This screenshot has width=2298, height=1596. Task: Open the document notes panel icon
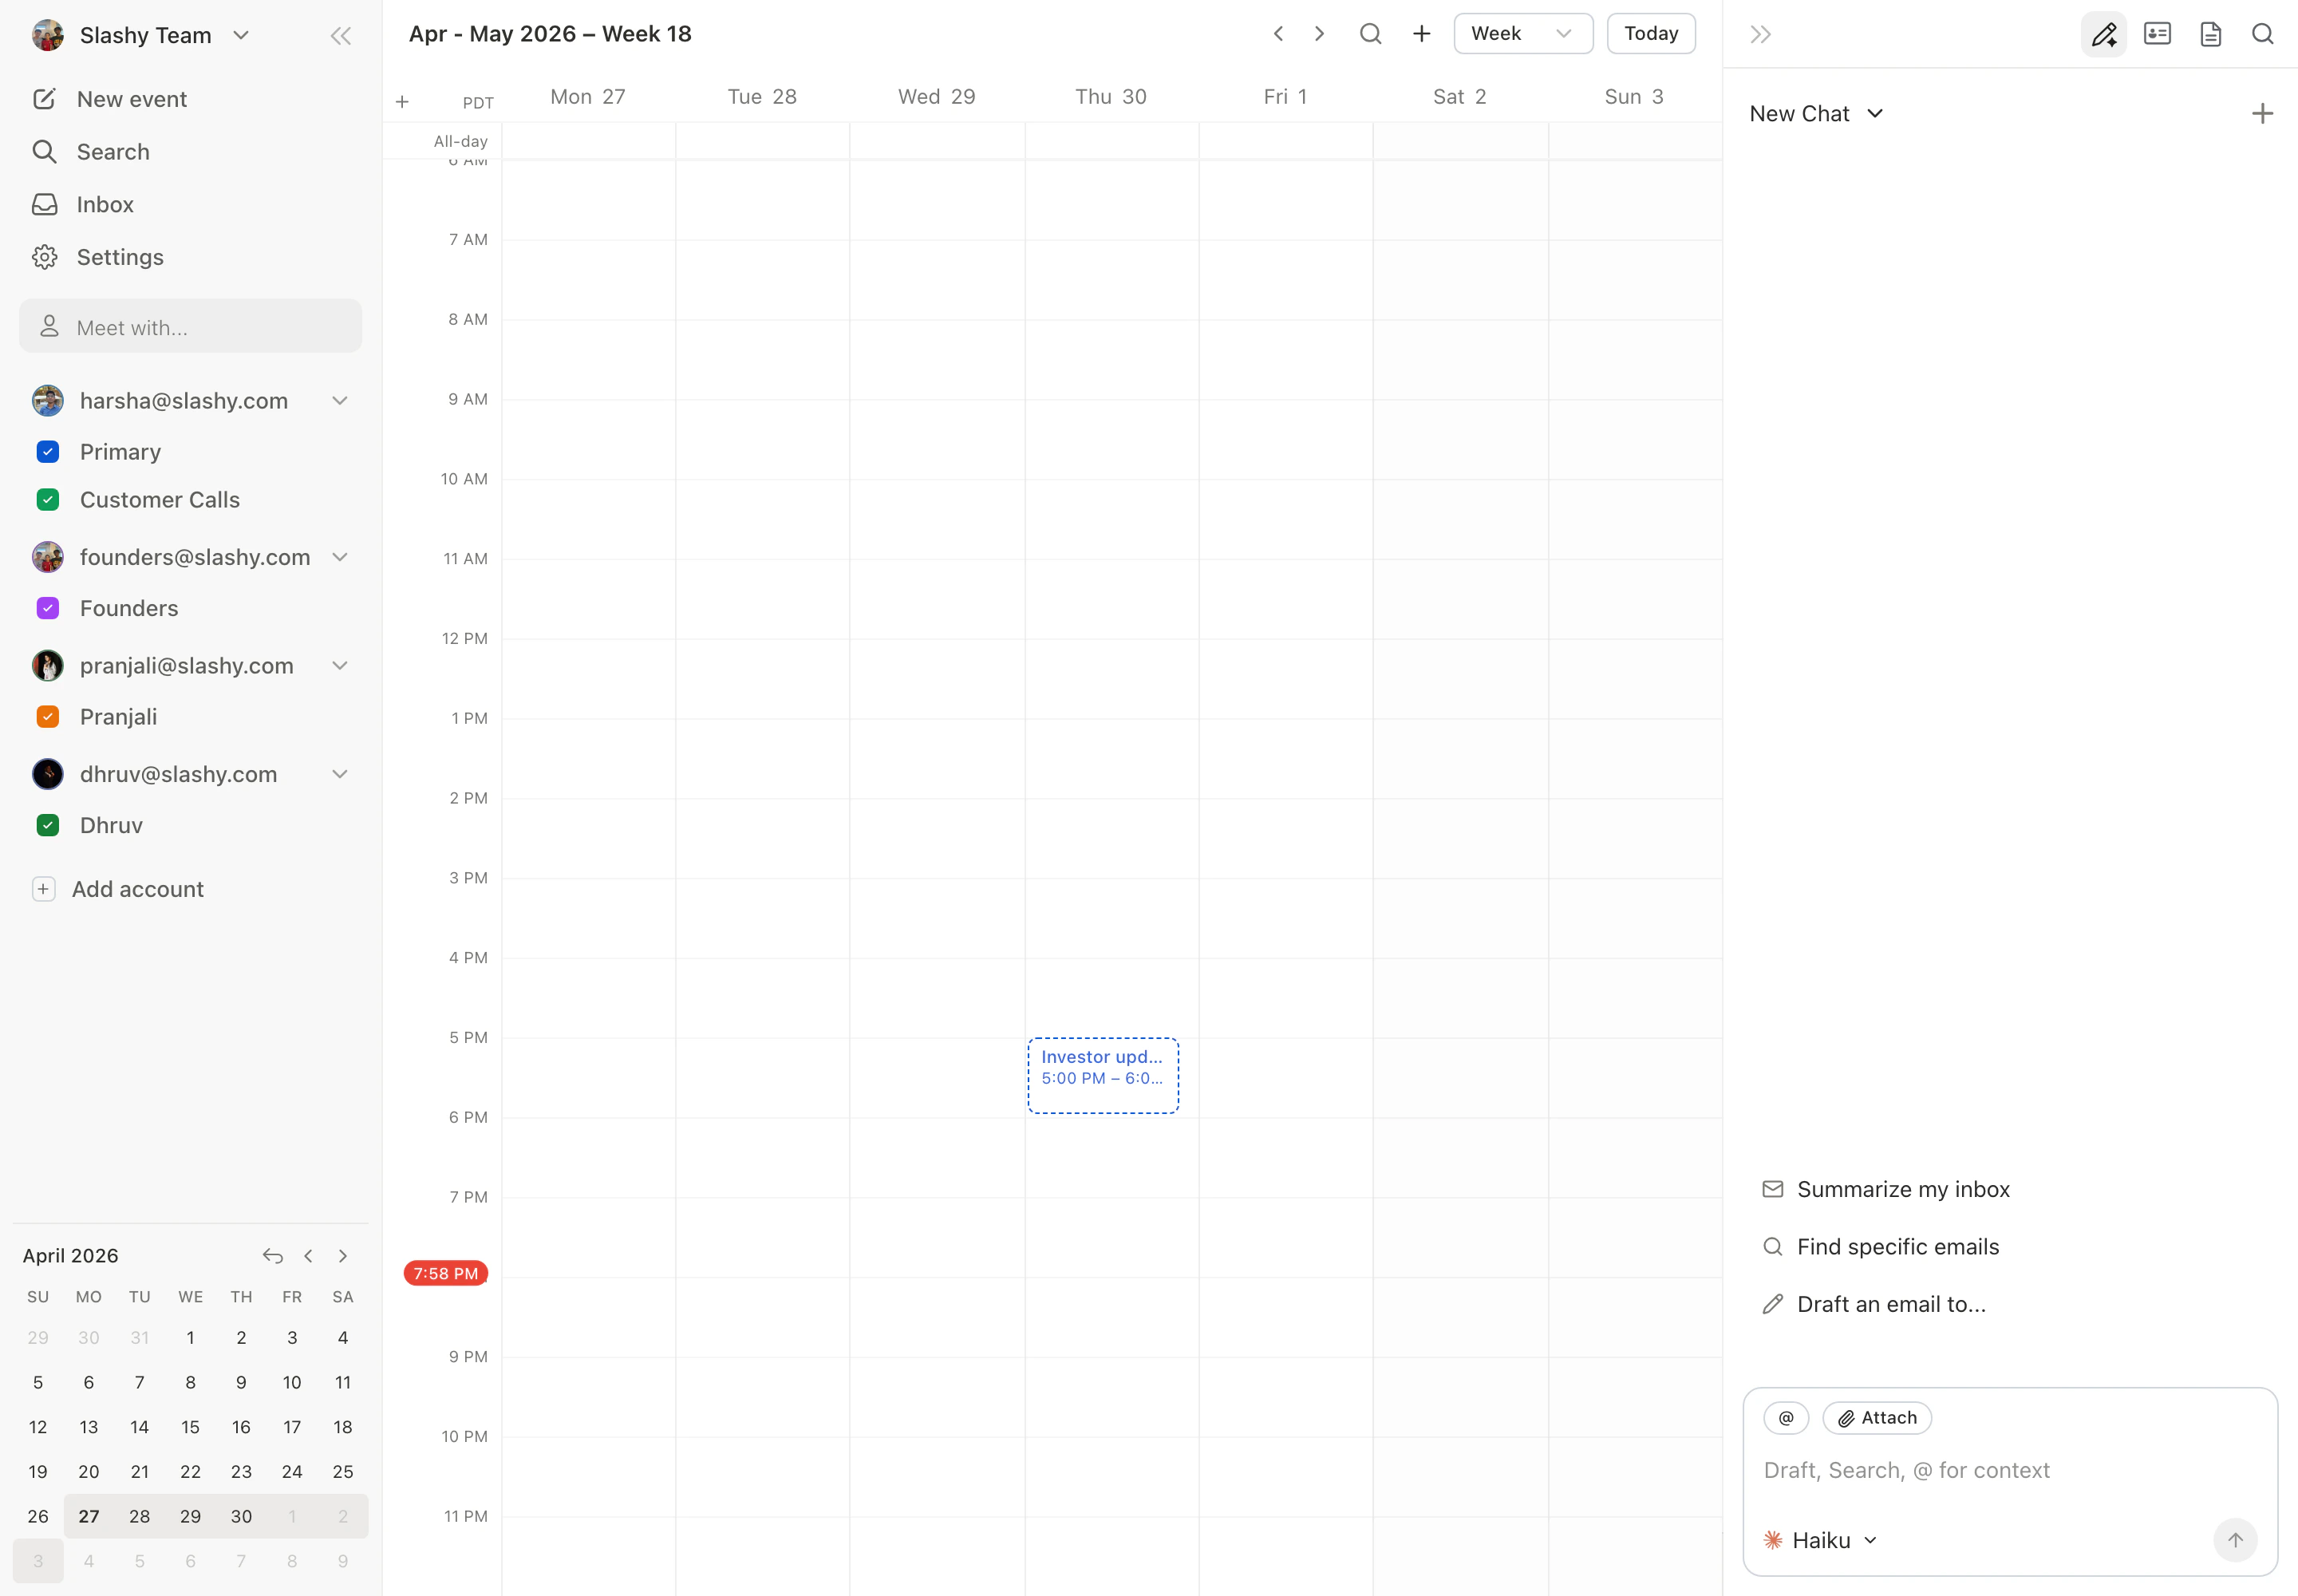(2210, 35)
